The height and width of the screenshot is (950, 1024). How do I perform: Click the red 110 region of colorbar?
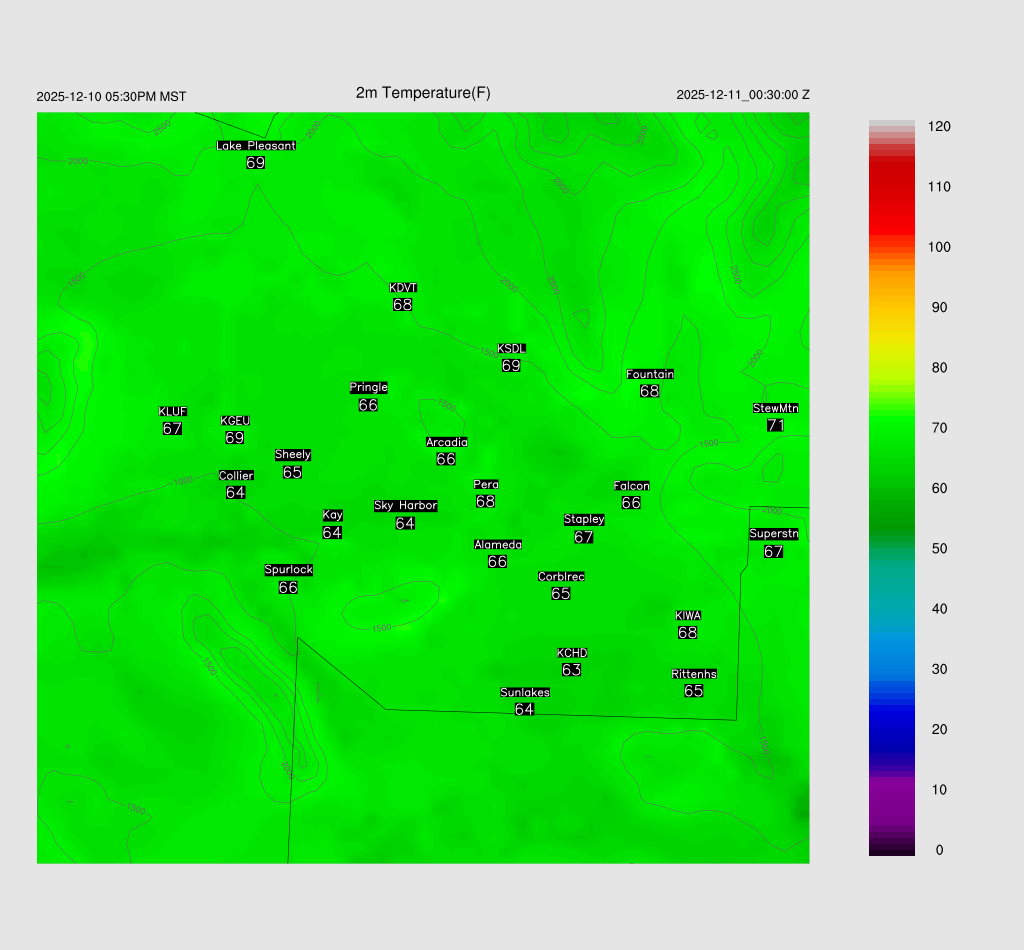tap(892, 187)
